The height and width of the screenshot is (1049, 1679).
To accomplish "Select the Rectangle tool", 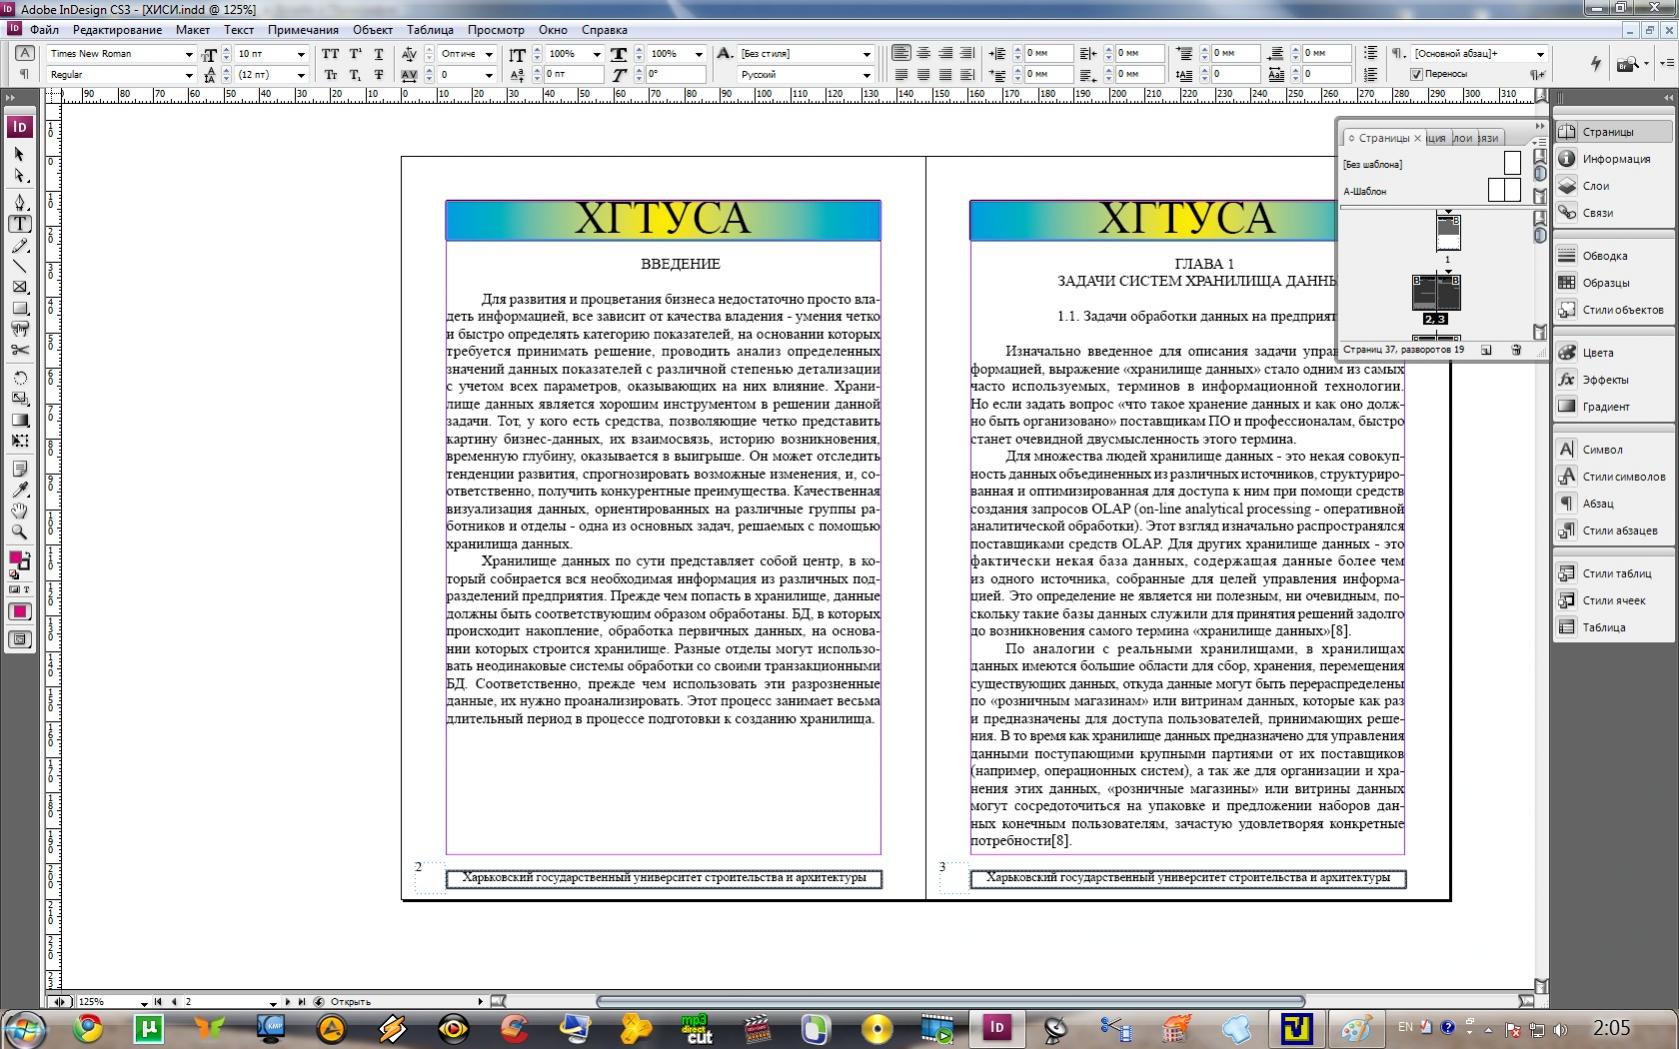I will [x=19, y=309].
